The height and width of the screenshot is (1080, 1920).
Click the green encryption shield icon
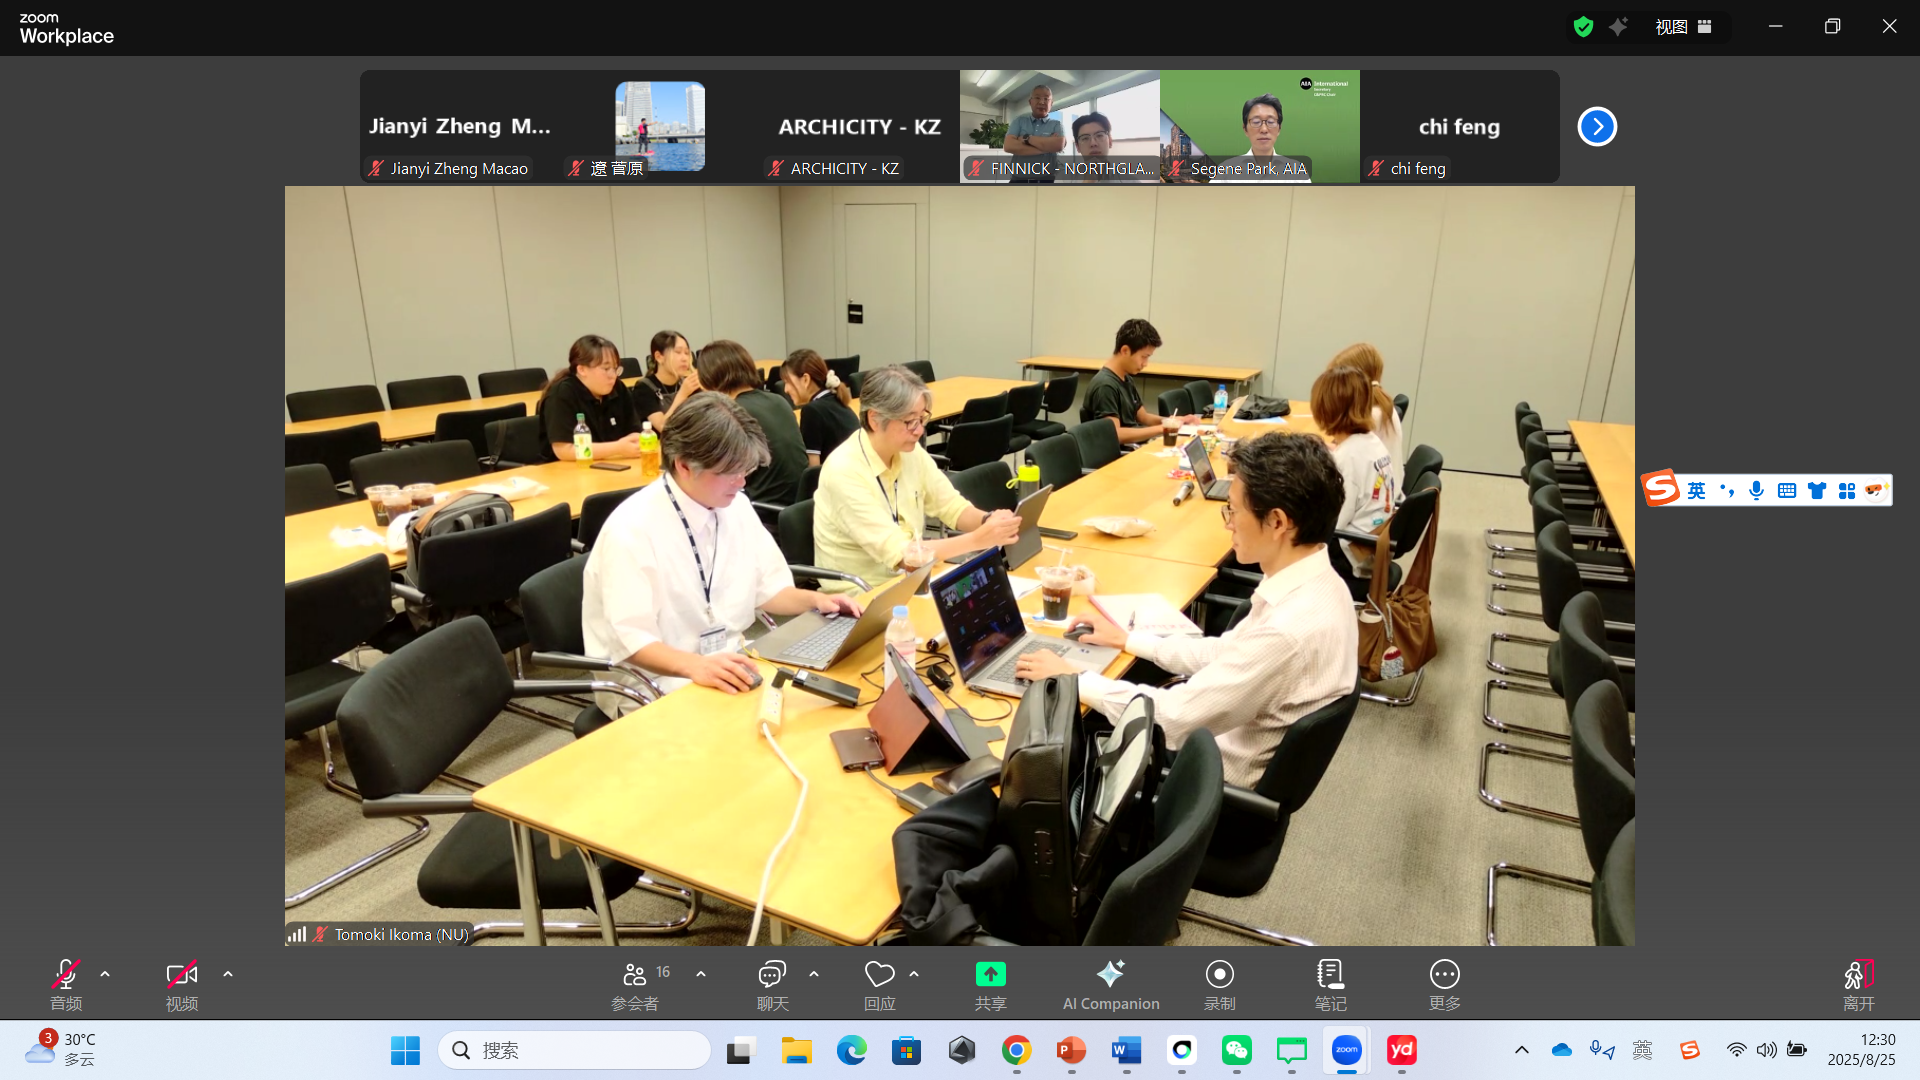click(1583, 27)
